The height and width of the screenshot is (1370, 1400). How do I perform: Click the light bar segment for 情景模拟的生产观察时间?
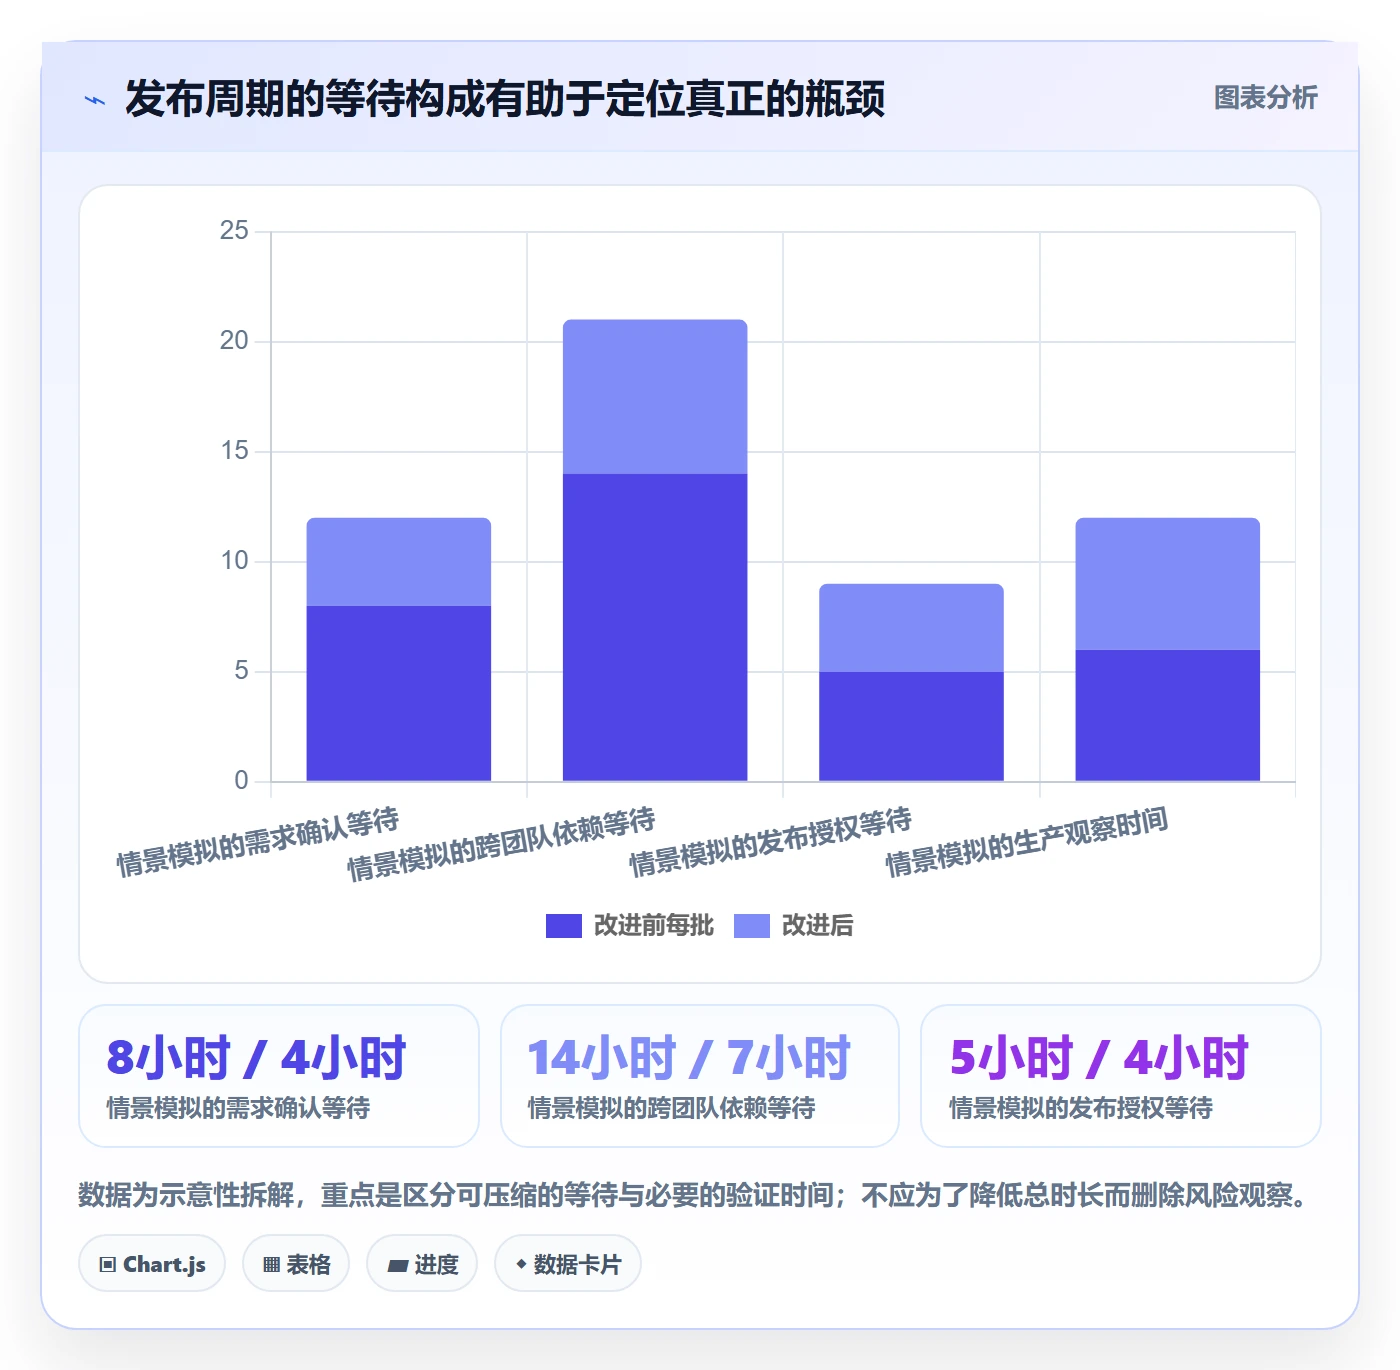tap(1168, 584)
